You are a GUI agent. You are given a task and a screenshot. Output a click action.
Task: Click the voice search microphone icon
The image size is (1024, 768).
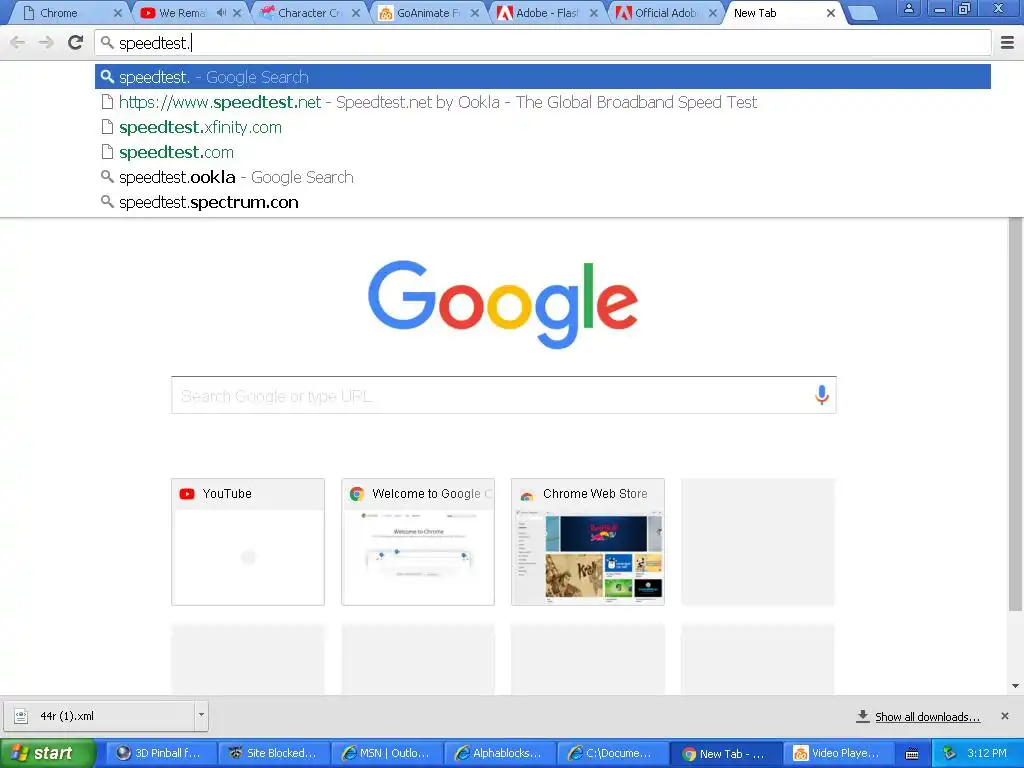tap(822, 395)
